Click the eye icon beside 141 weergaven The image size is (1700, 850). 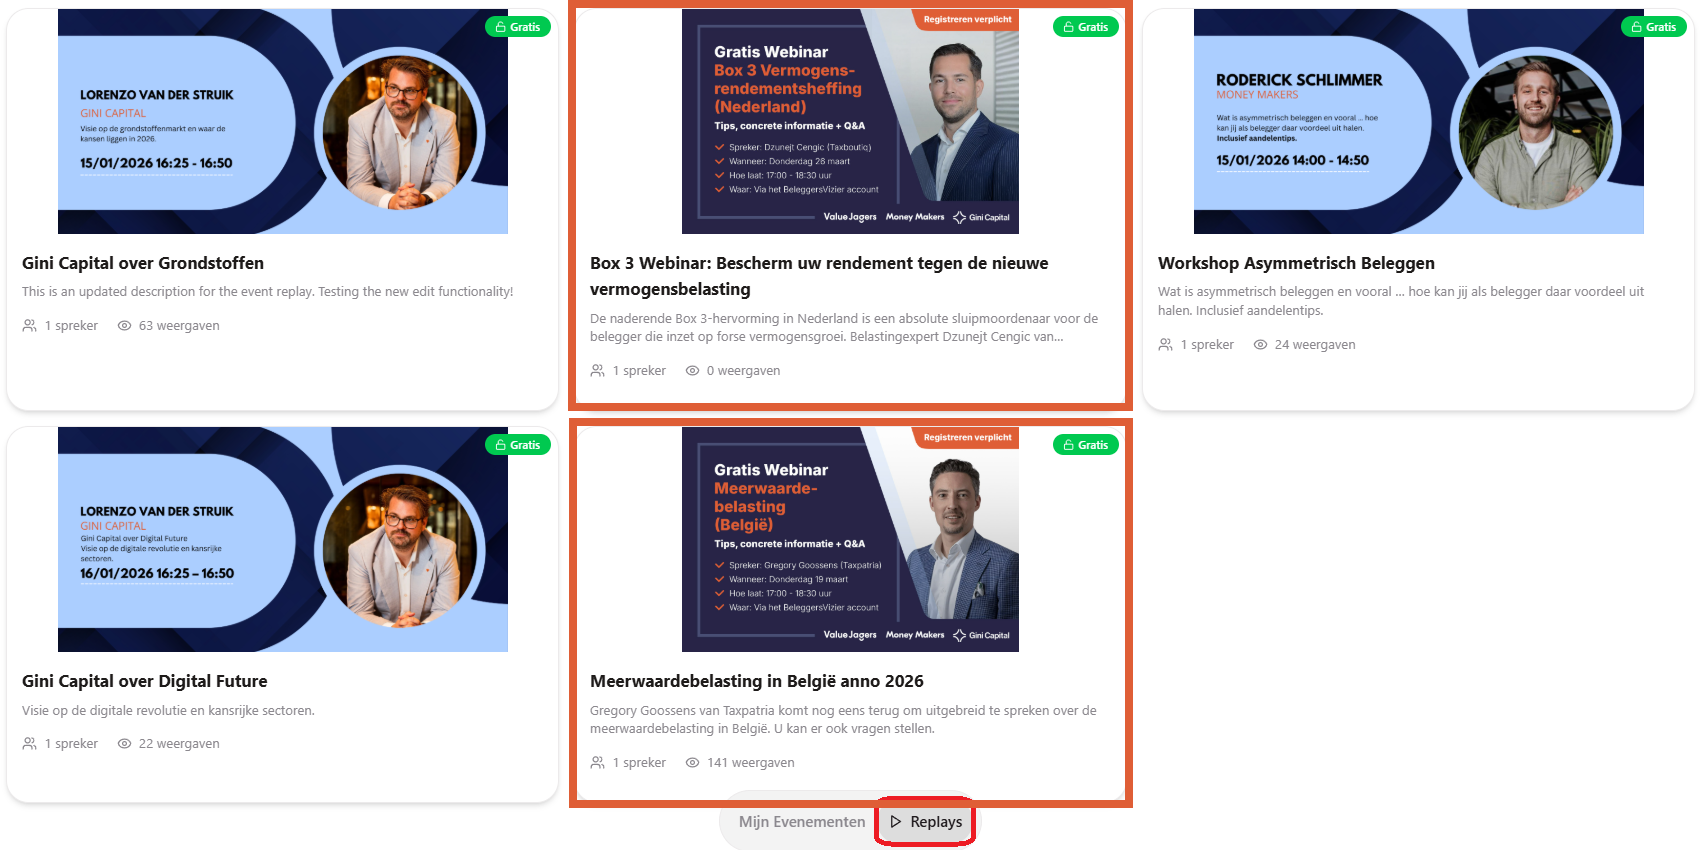(692, 763)
